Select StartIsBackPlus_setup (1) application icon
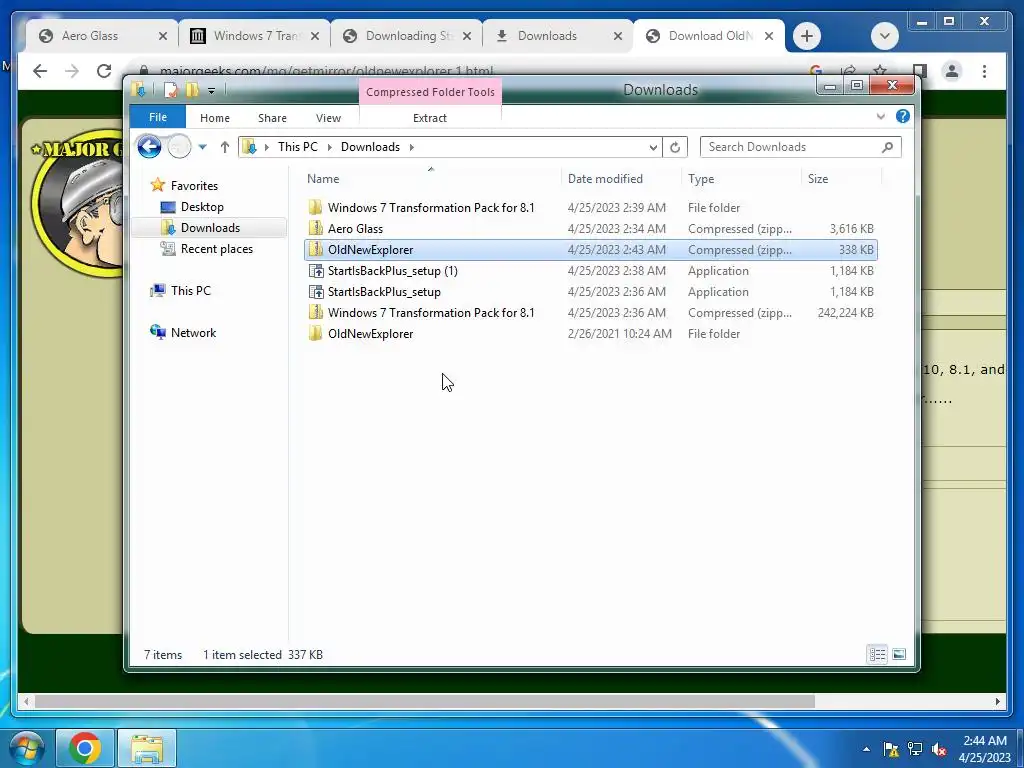 (x=315, y=270)
